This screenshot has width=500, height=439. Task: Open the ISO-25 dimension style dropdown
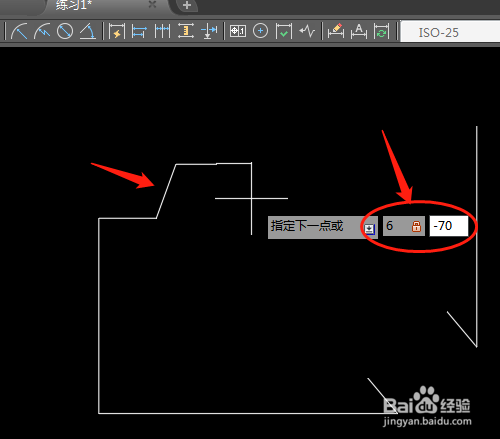click(450, 32)
